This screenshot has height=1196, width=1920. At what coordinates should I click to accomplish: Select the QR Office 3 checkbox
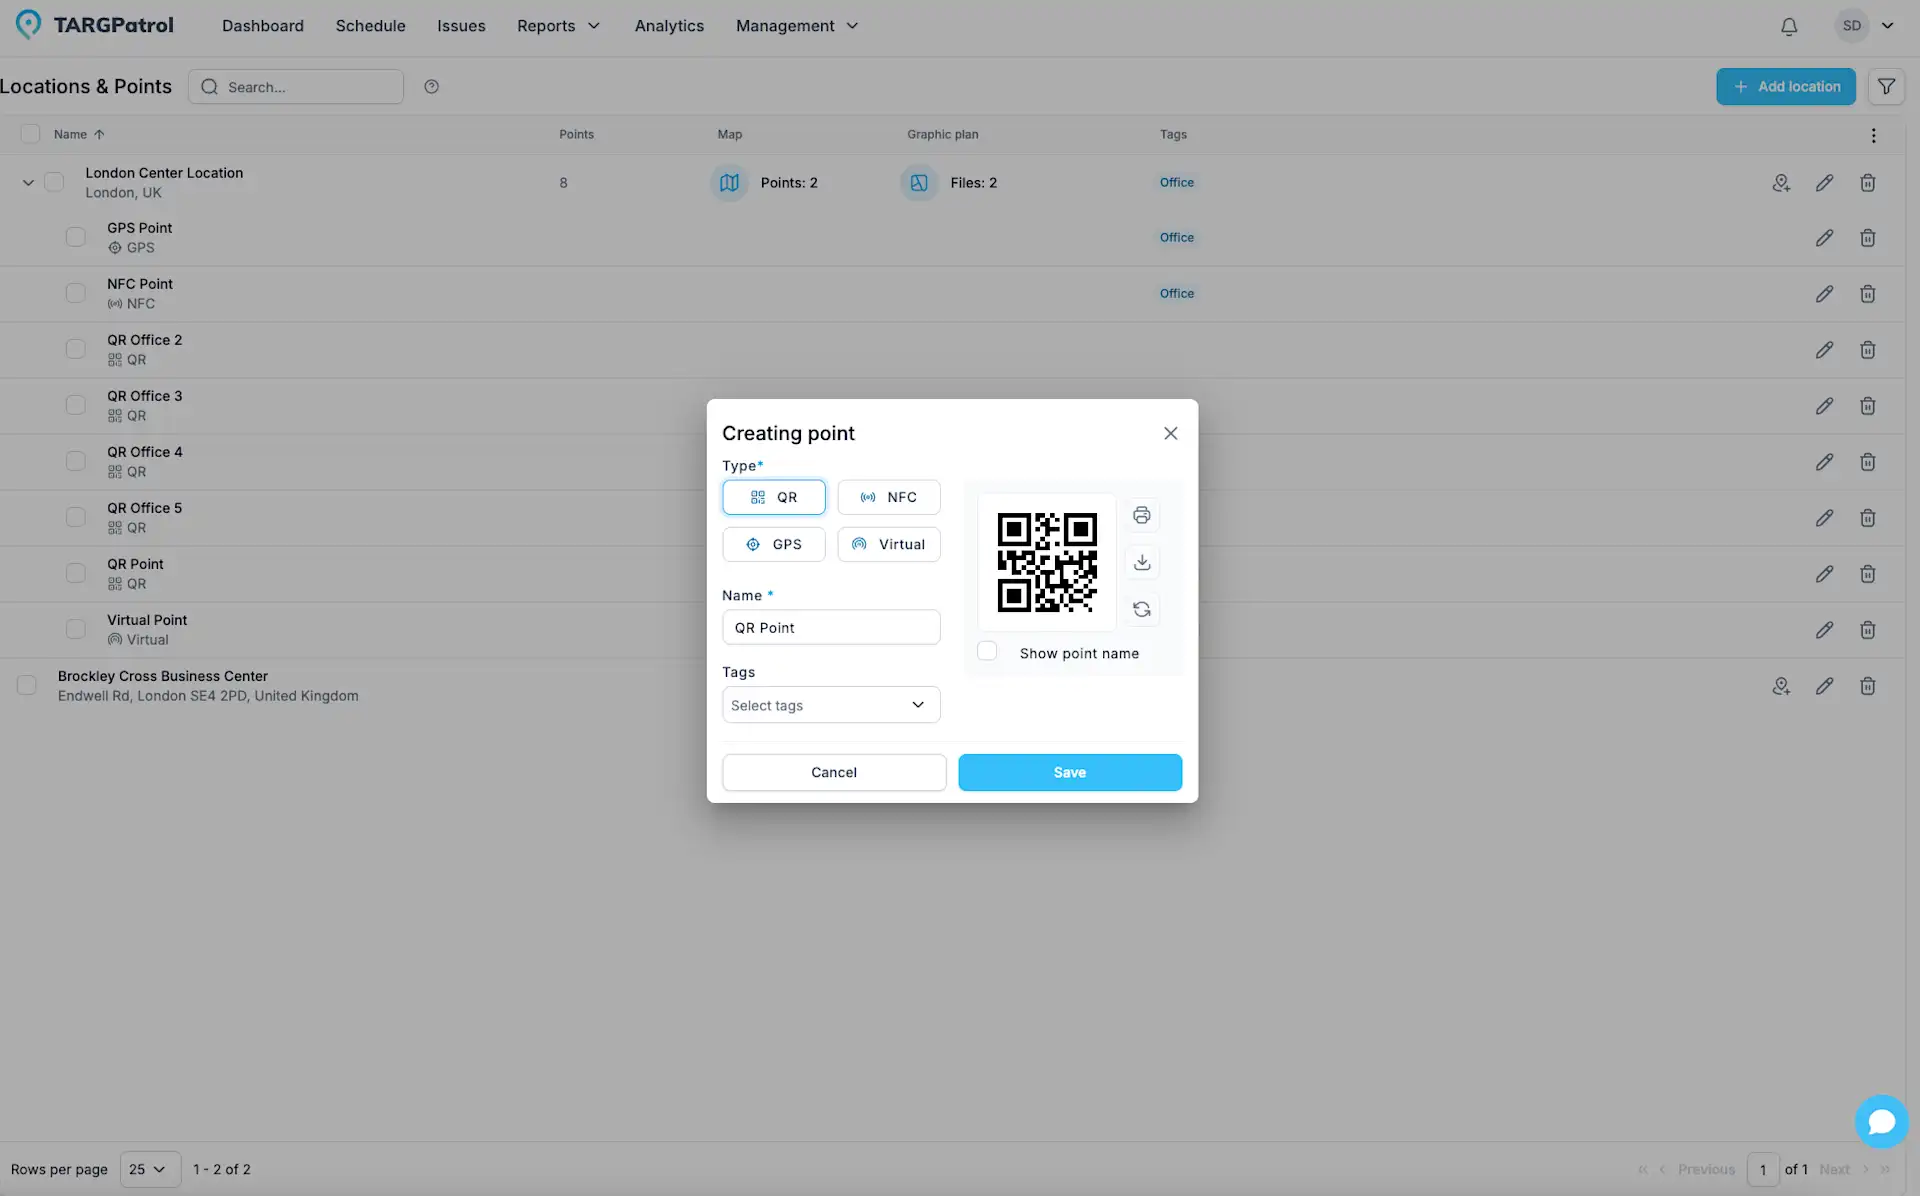tap(76, 405)
